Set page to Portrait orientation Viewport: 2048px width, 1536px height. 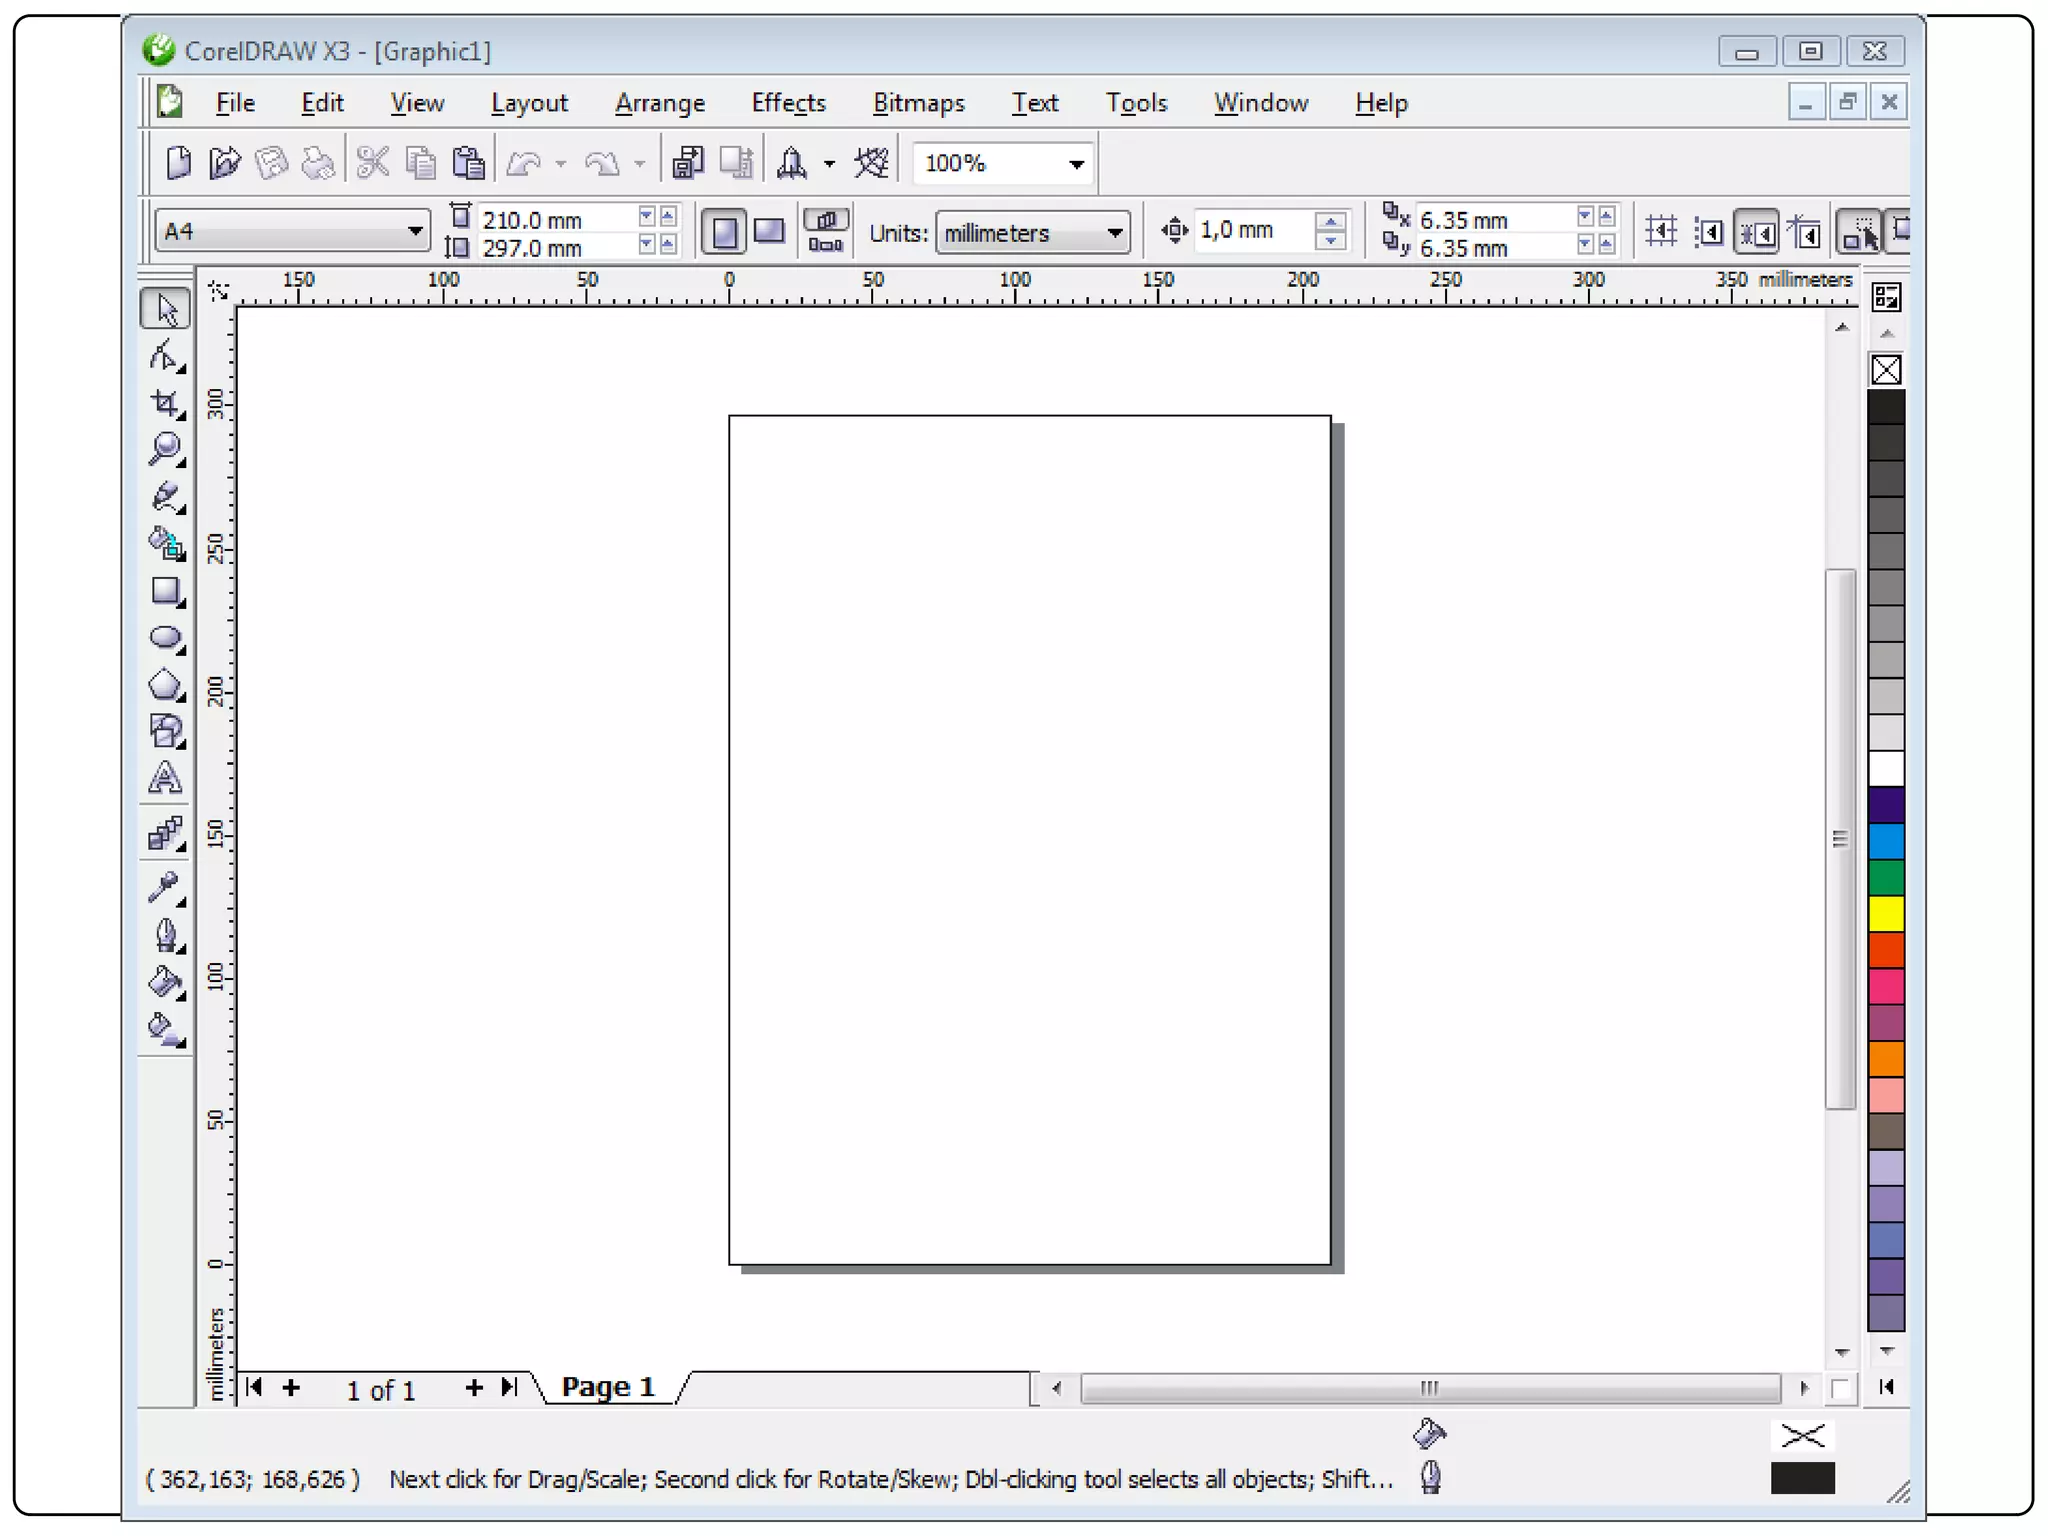point(724,232)
